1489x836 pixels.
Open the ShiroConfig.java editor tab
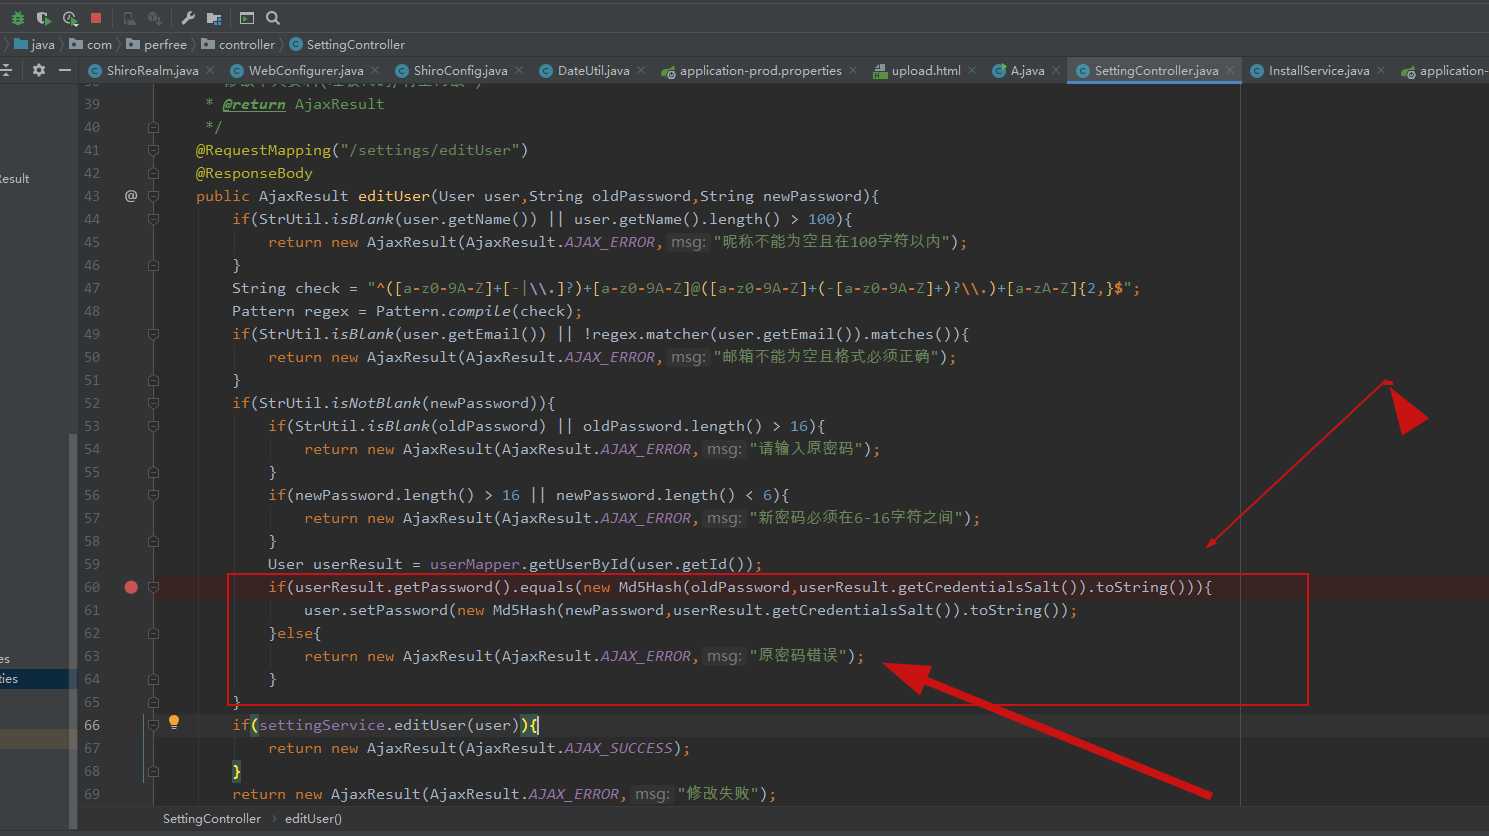click(460, 70)
